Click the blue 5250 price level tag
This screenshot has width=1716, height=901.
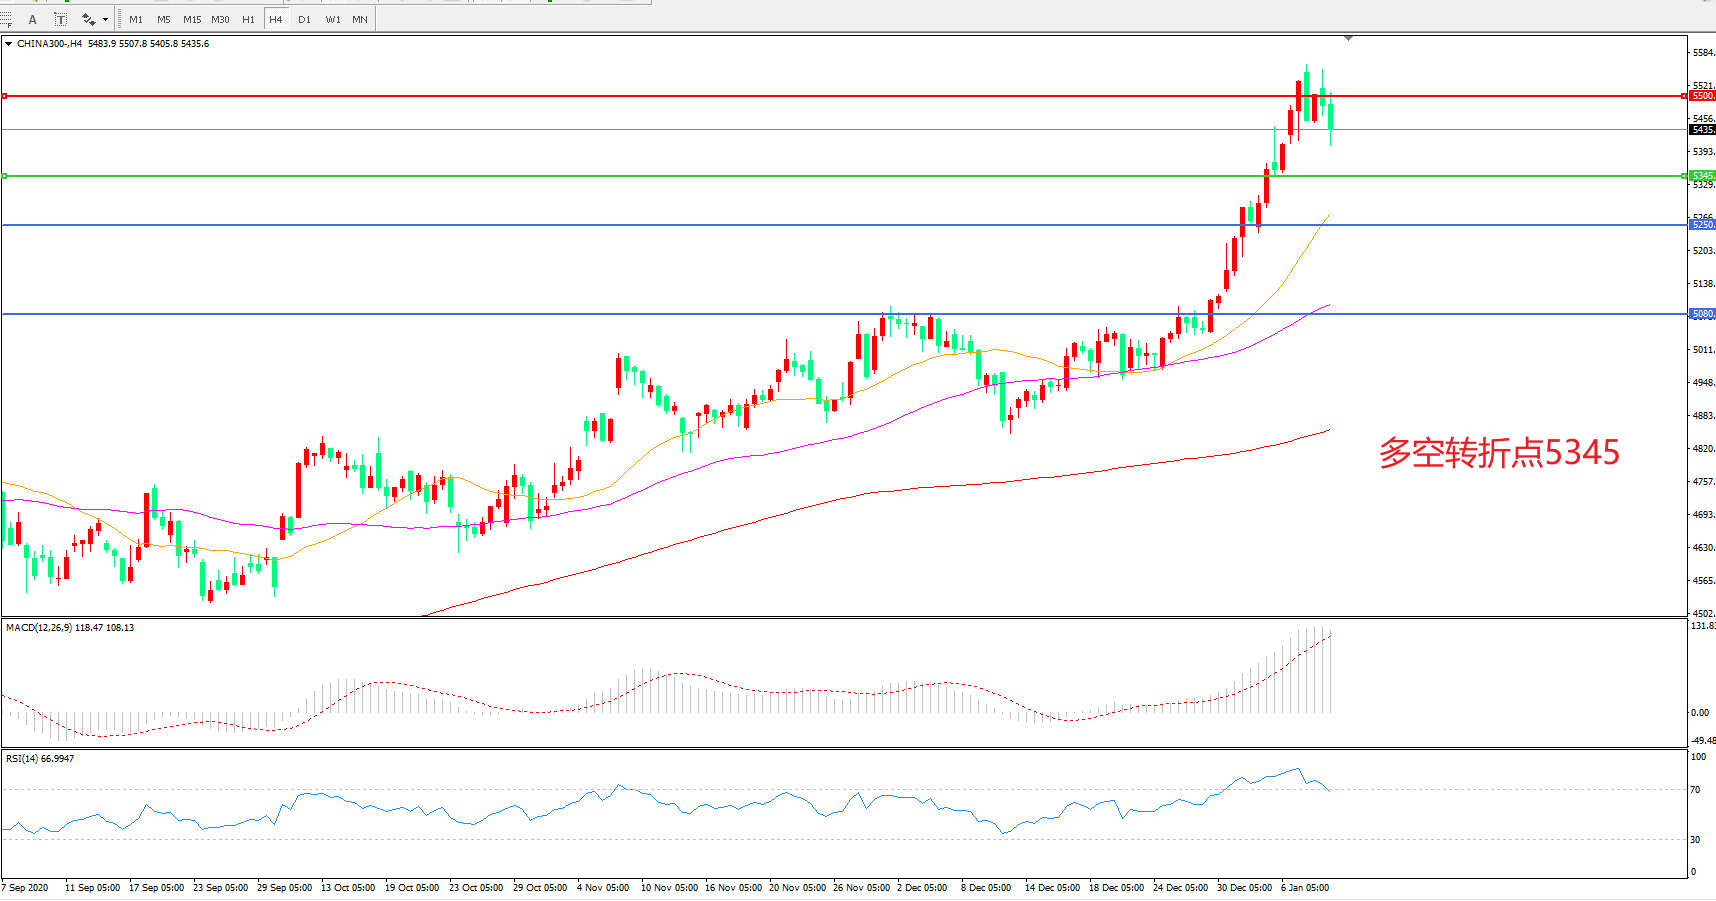pos(1701,225)
